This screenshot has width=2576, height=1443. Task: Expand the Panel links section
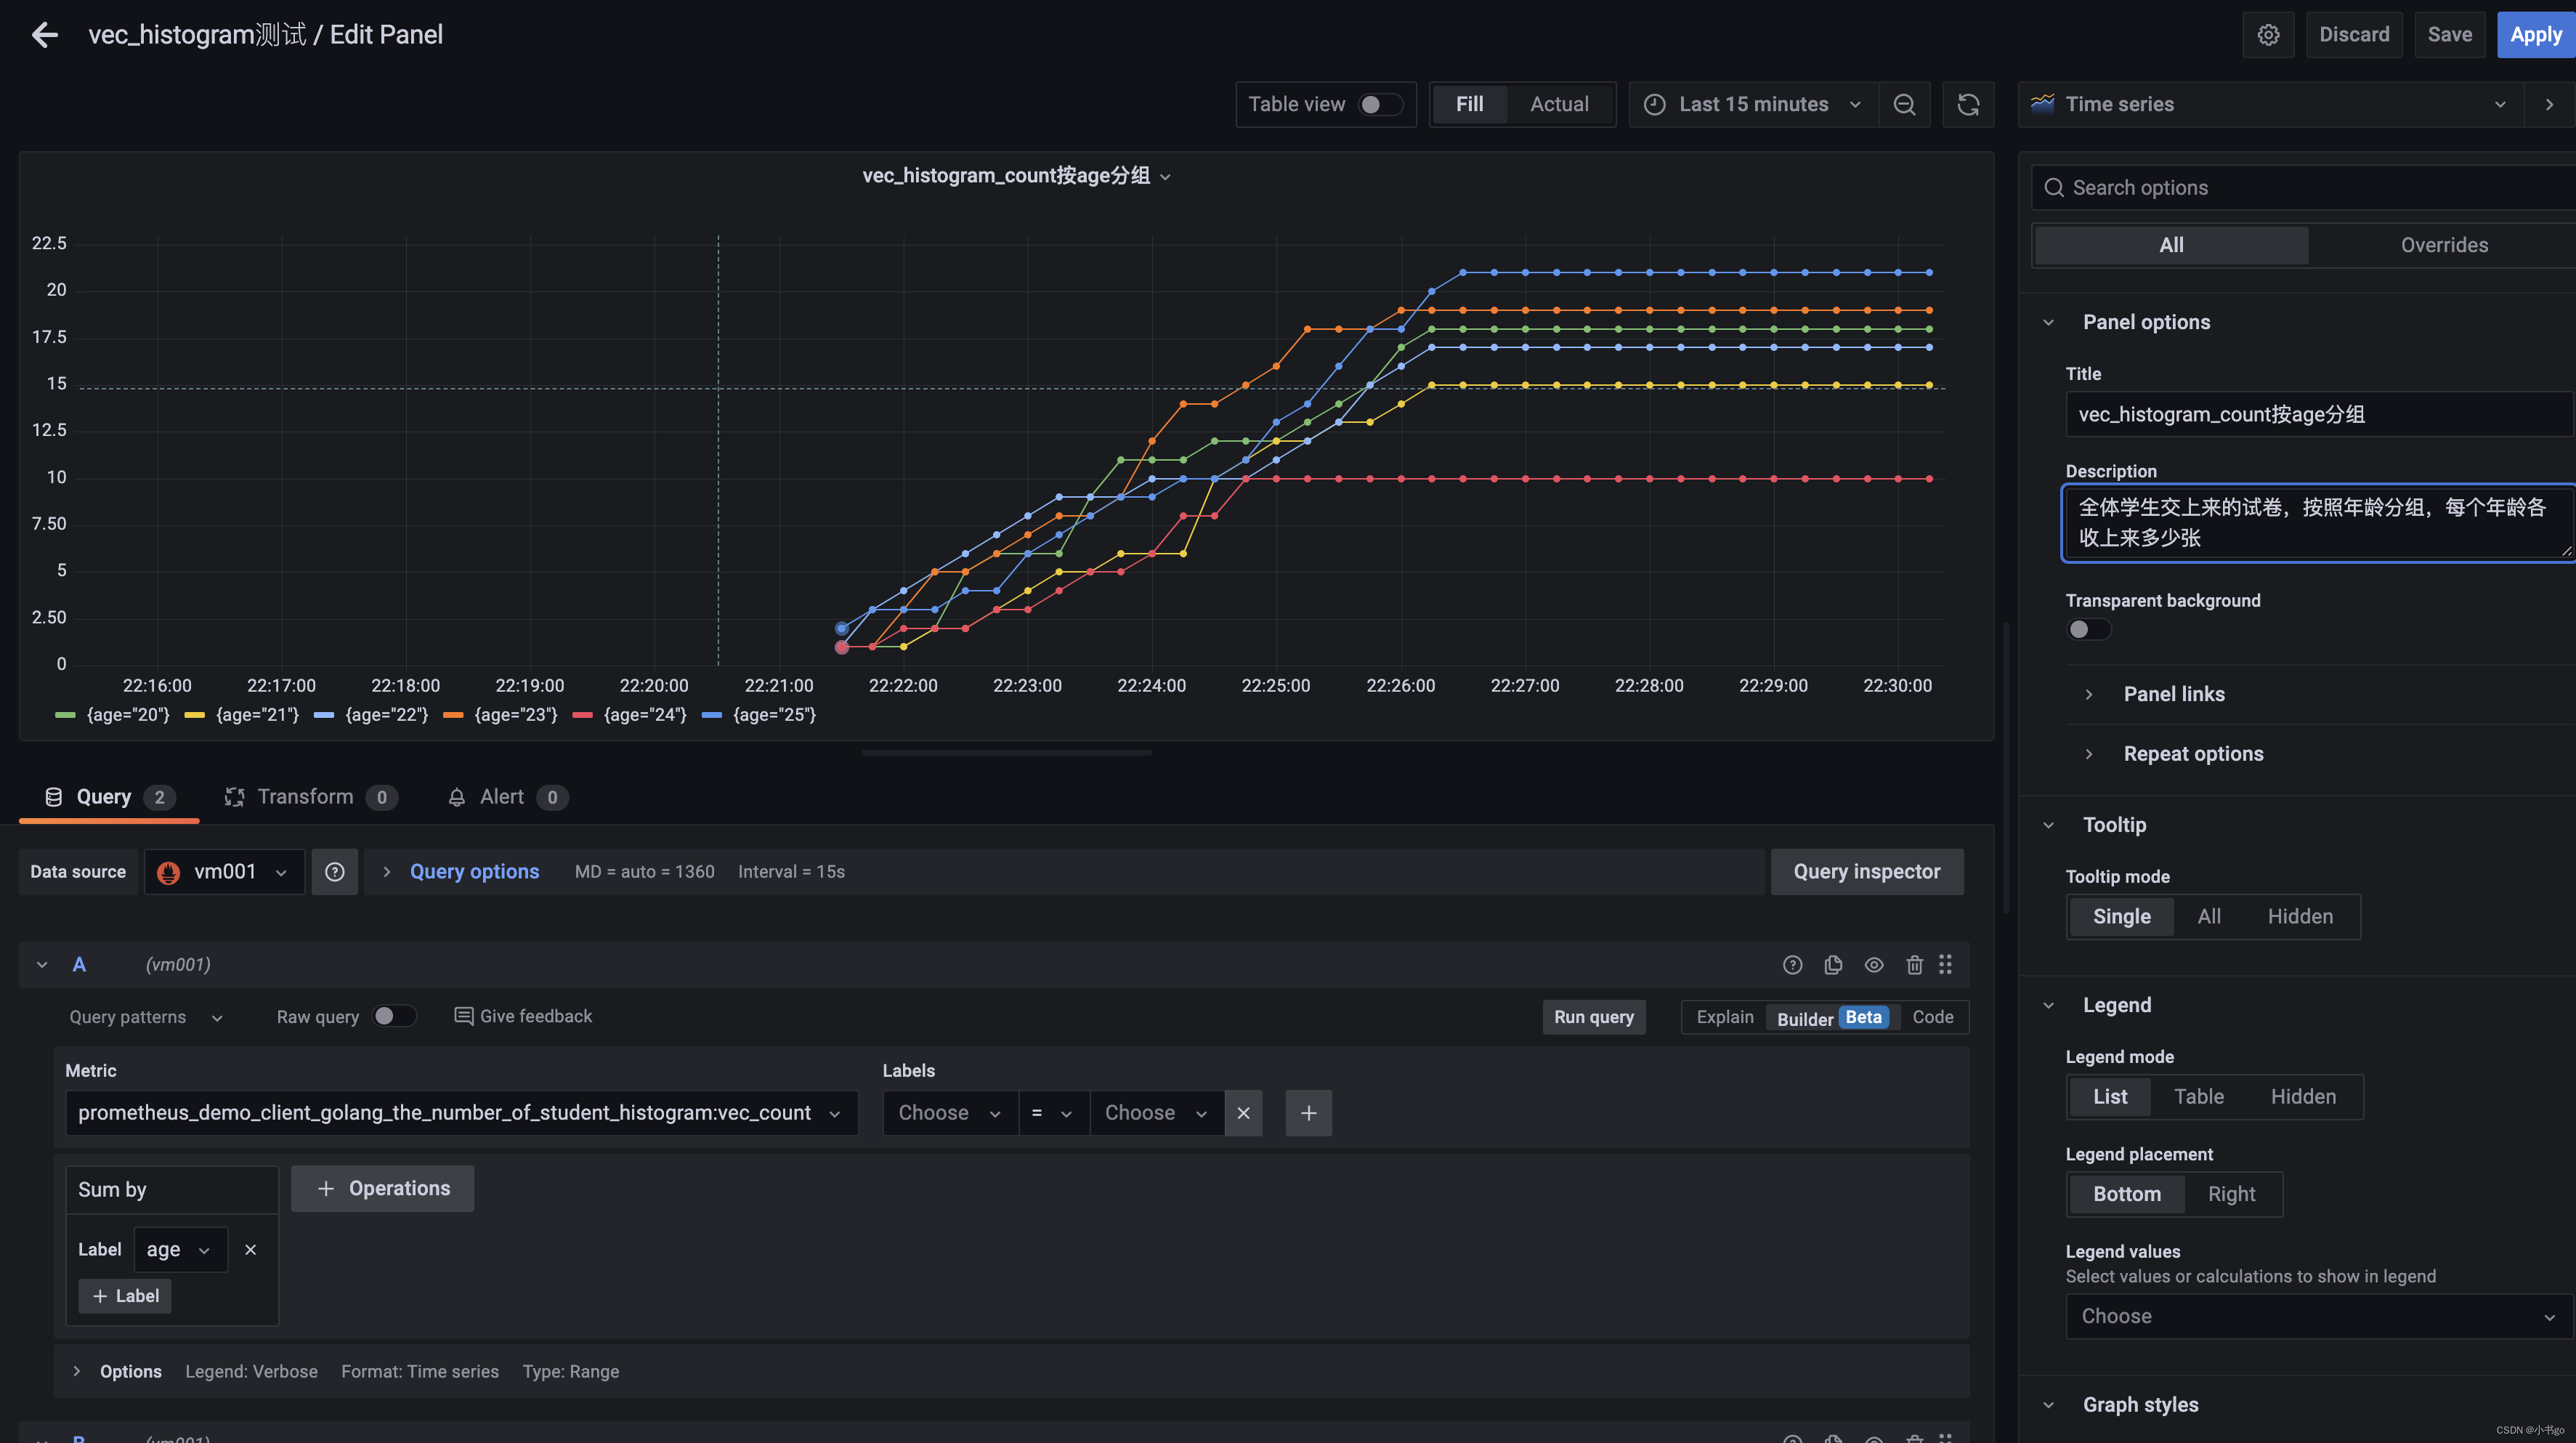click(2173, 694)
